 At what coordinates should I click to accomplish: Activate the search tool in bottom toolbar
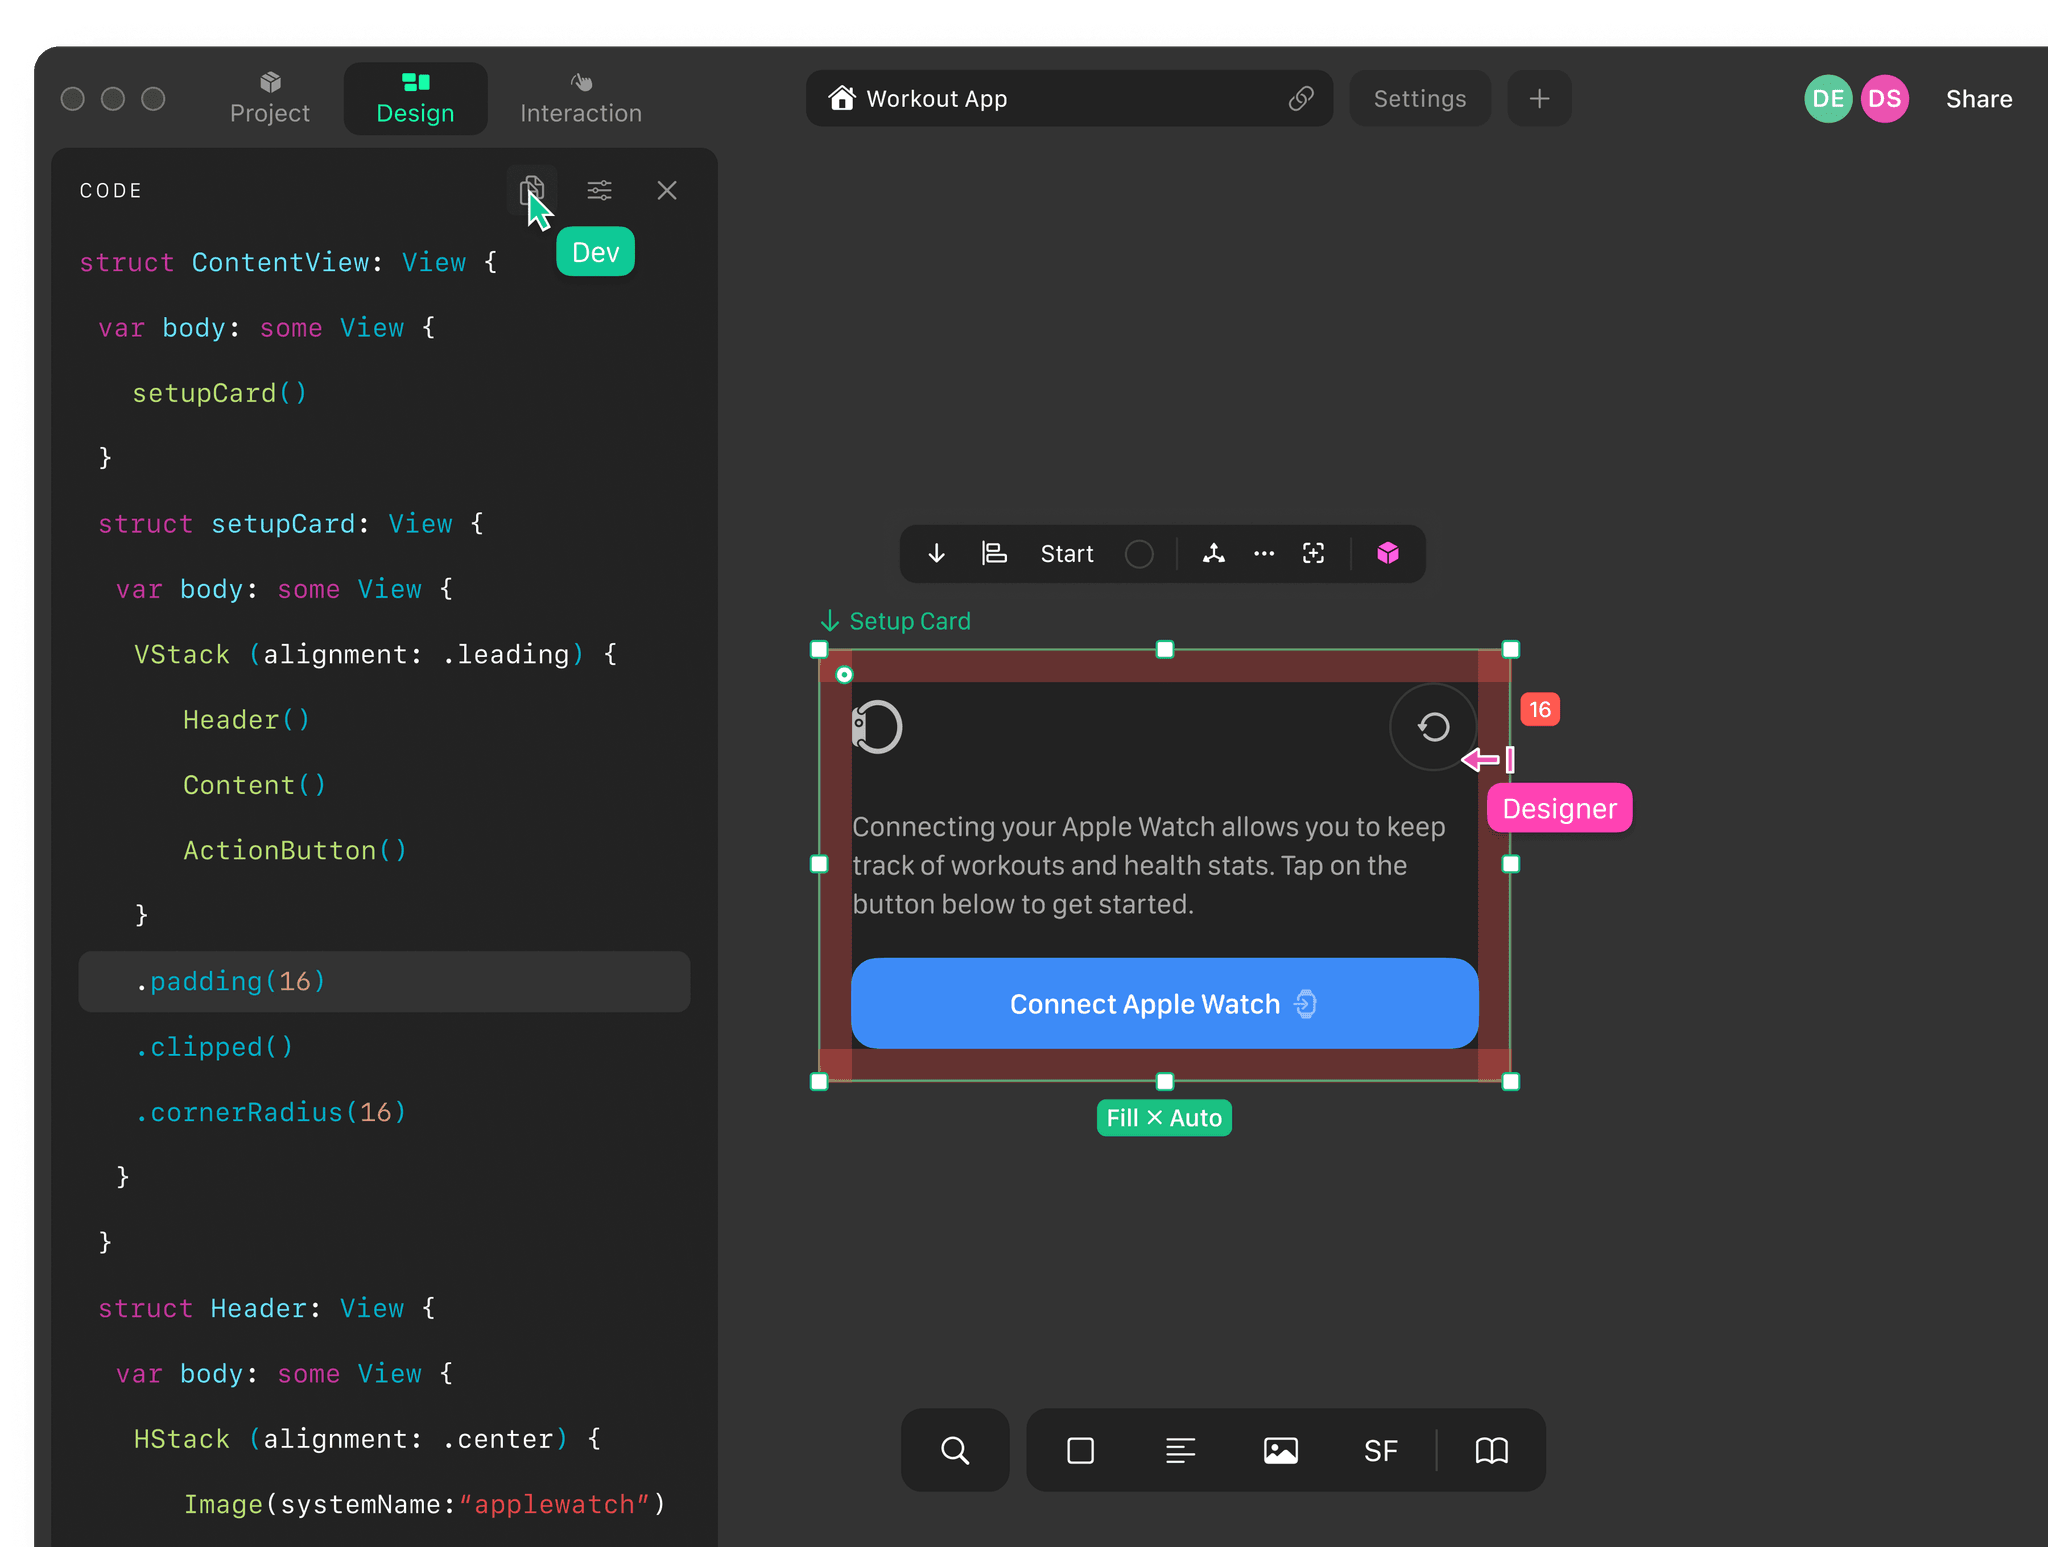(954, 1450)
